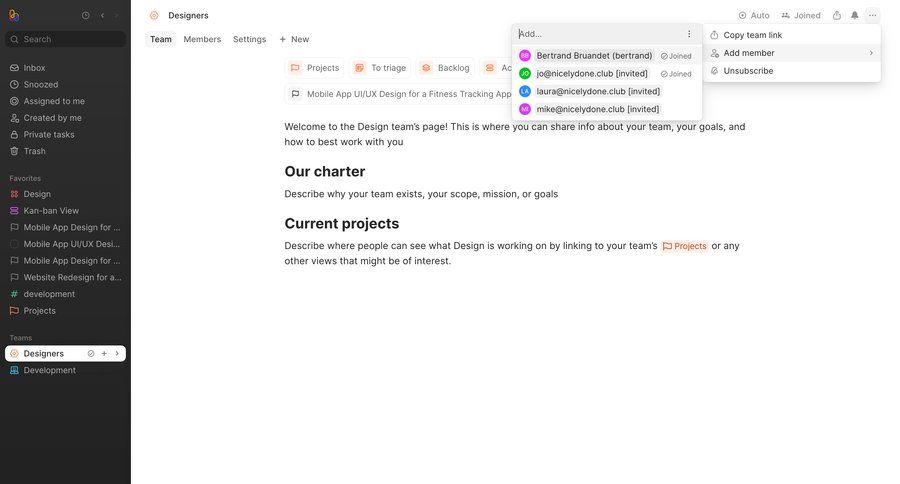The image size is (900, 484).
Task: Open the To triage view chip
Action: pos(380,68)
